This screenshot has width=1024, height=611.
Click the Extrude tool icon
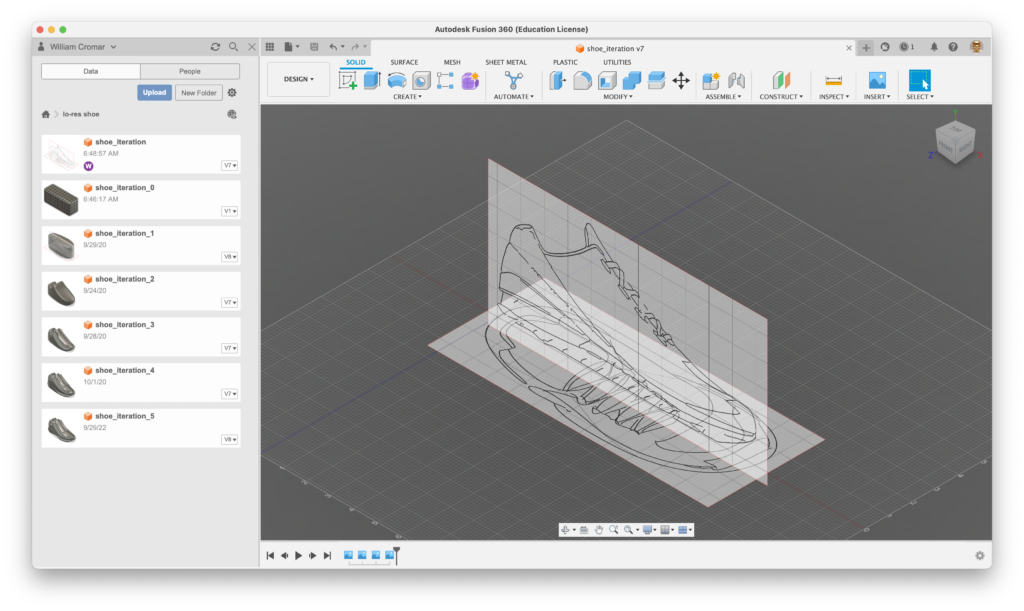(x=372, y=81)
